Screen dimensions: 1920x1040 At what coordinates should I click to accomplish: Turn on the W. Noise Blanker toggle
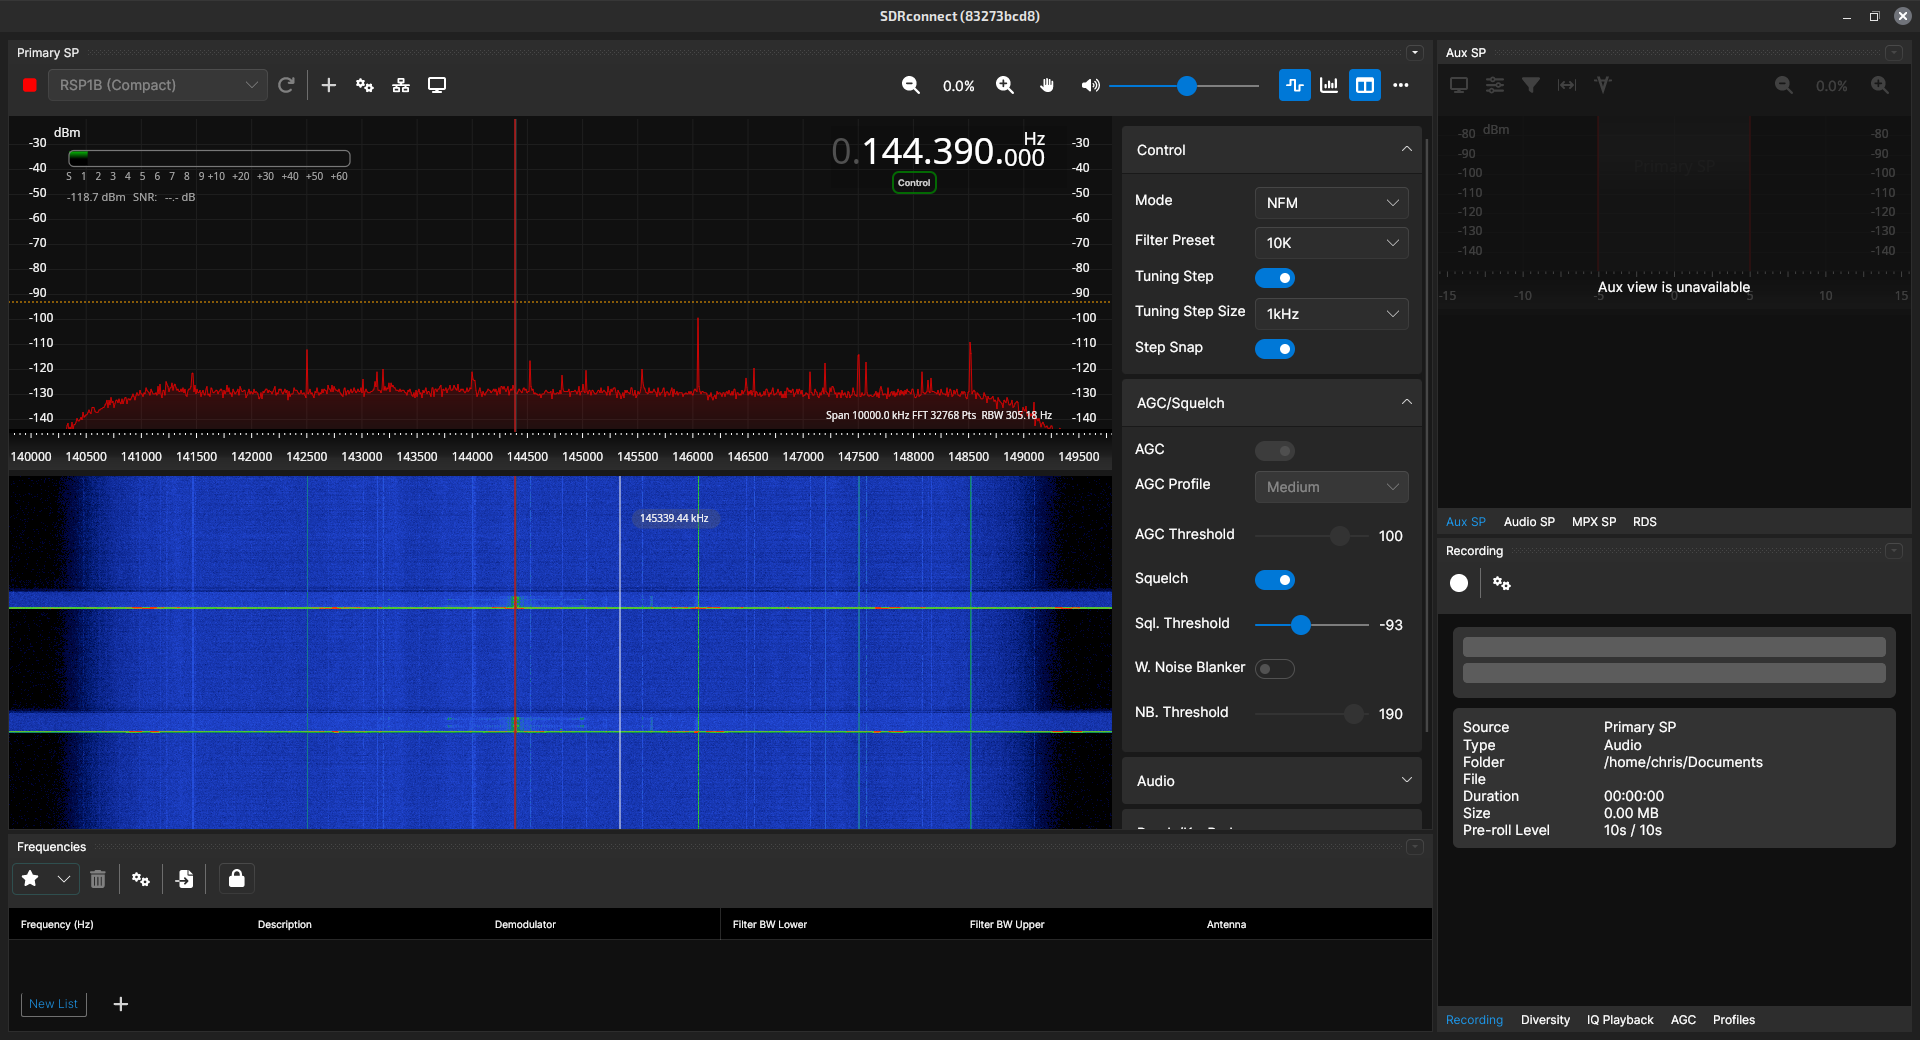(x=1274, y=669)
